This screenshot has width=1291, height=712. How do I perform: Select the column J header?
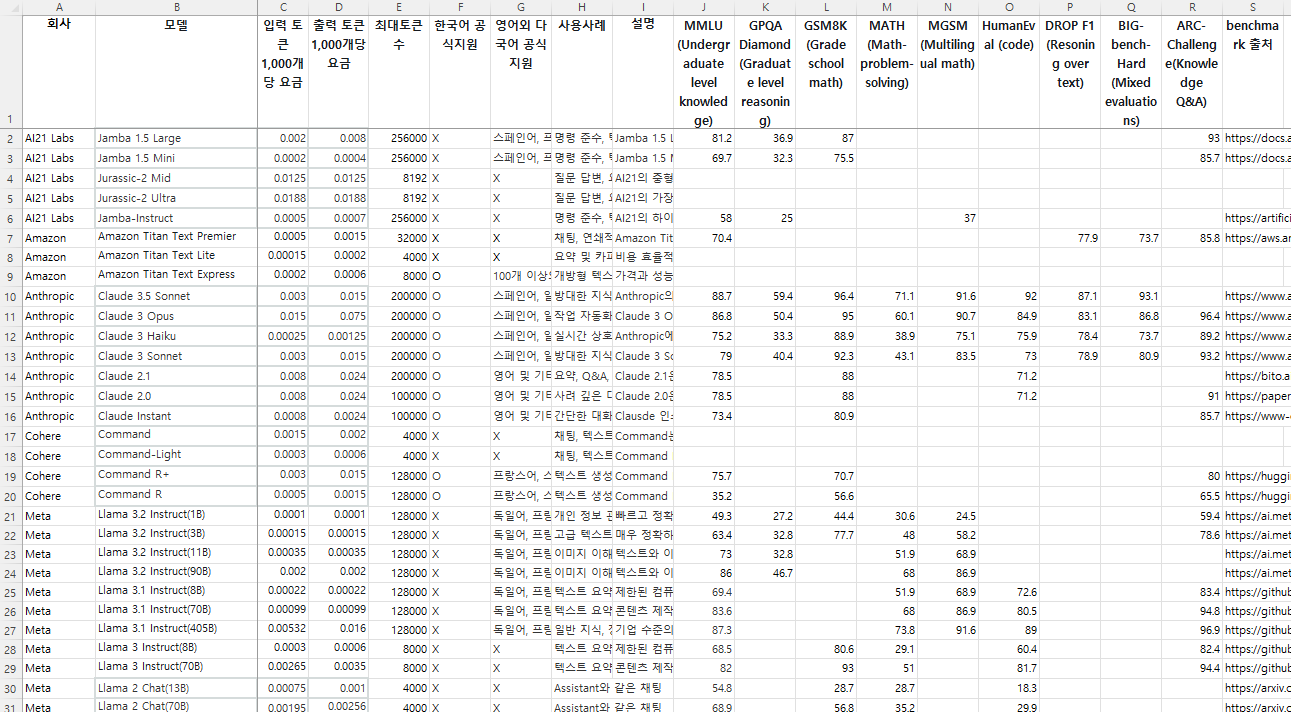703,7
